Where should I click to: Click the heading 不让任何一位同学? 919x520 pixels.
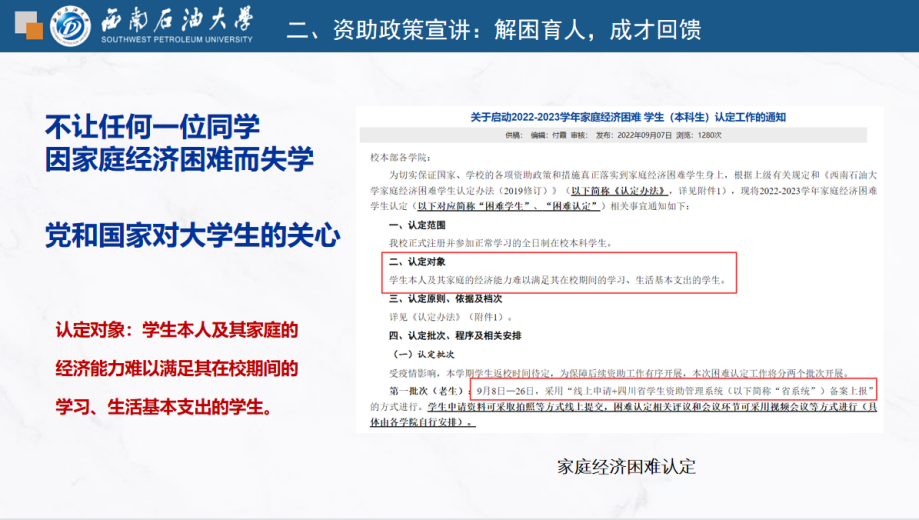[x=153, y=126]
